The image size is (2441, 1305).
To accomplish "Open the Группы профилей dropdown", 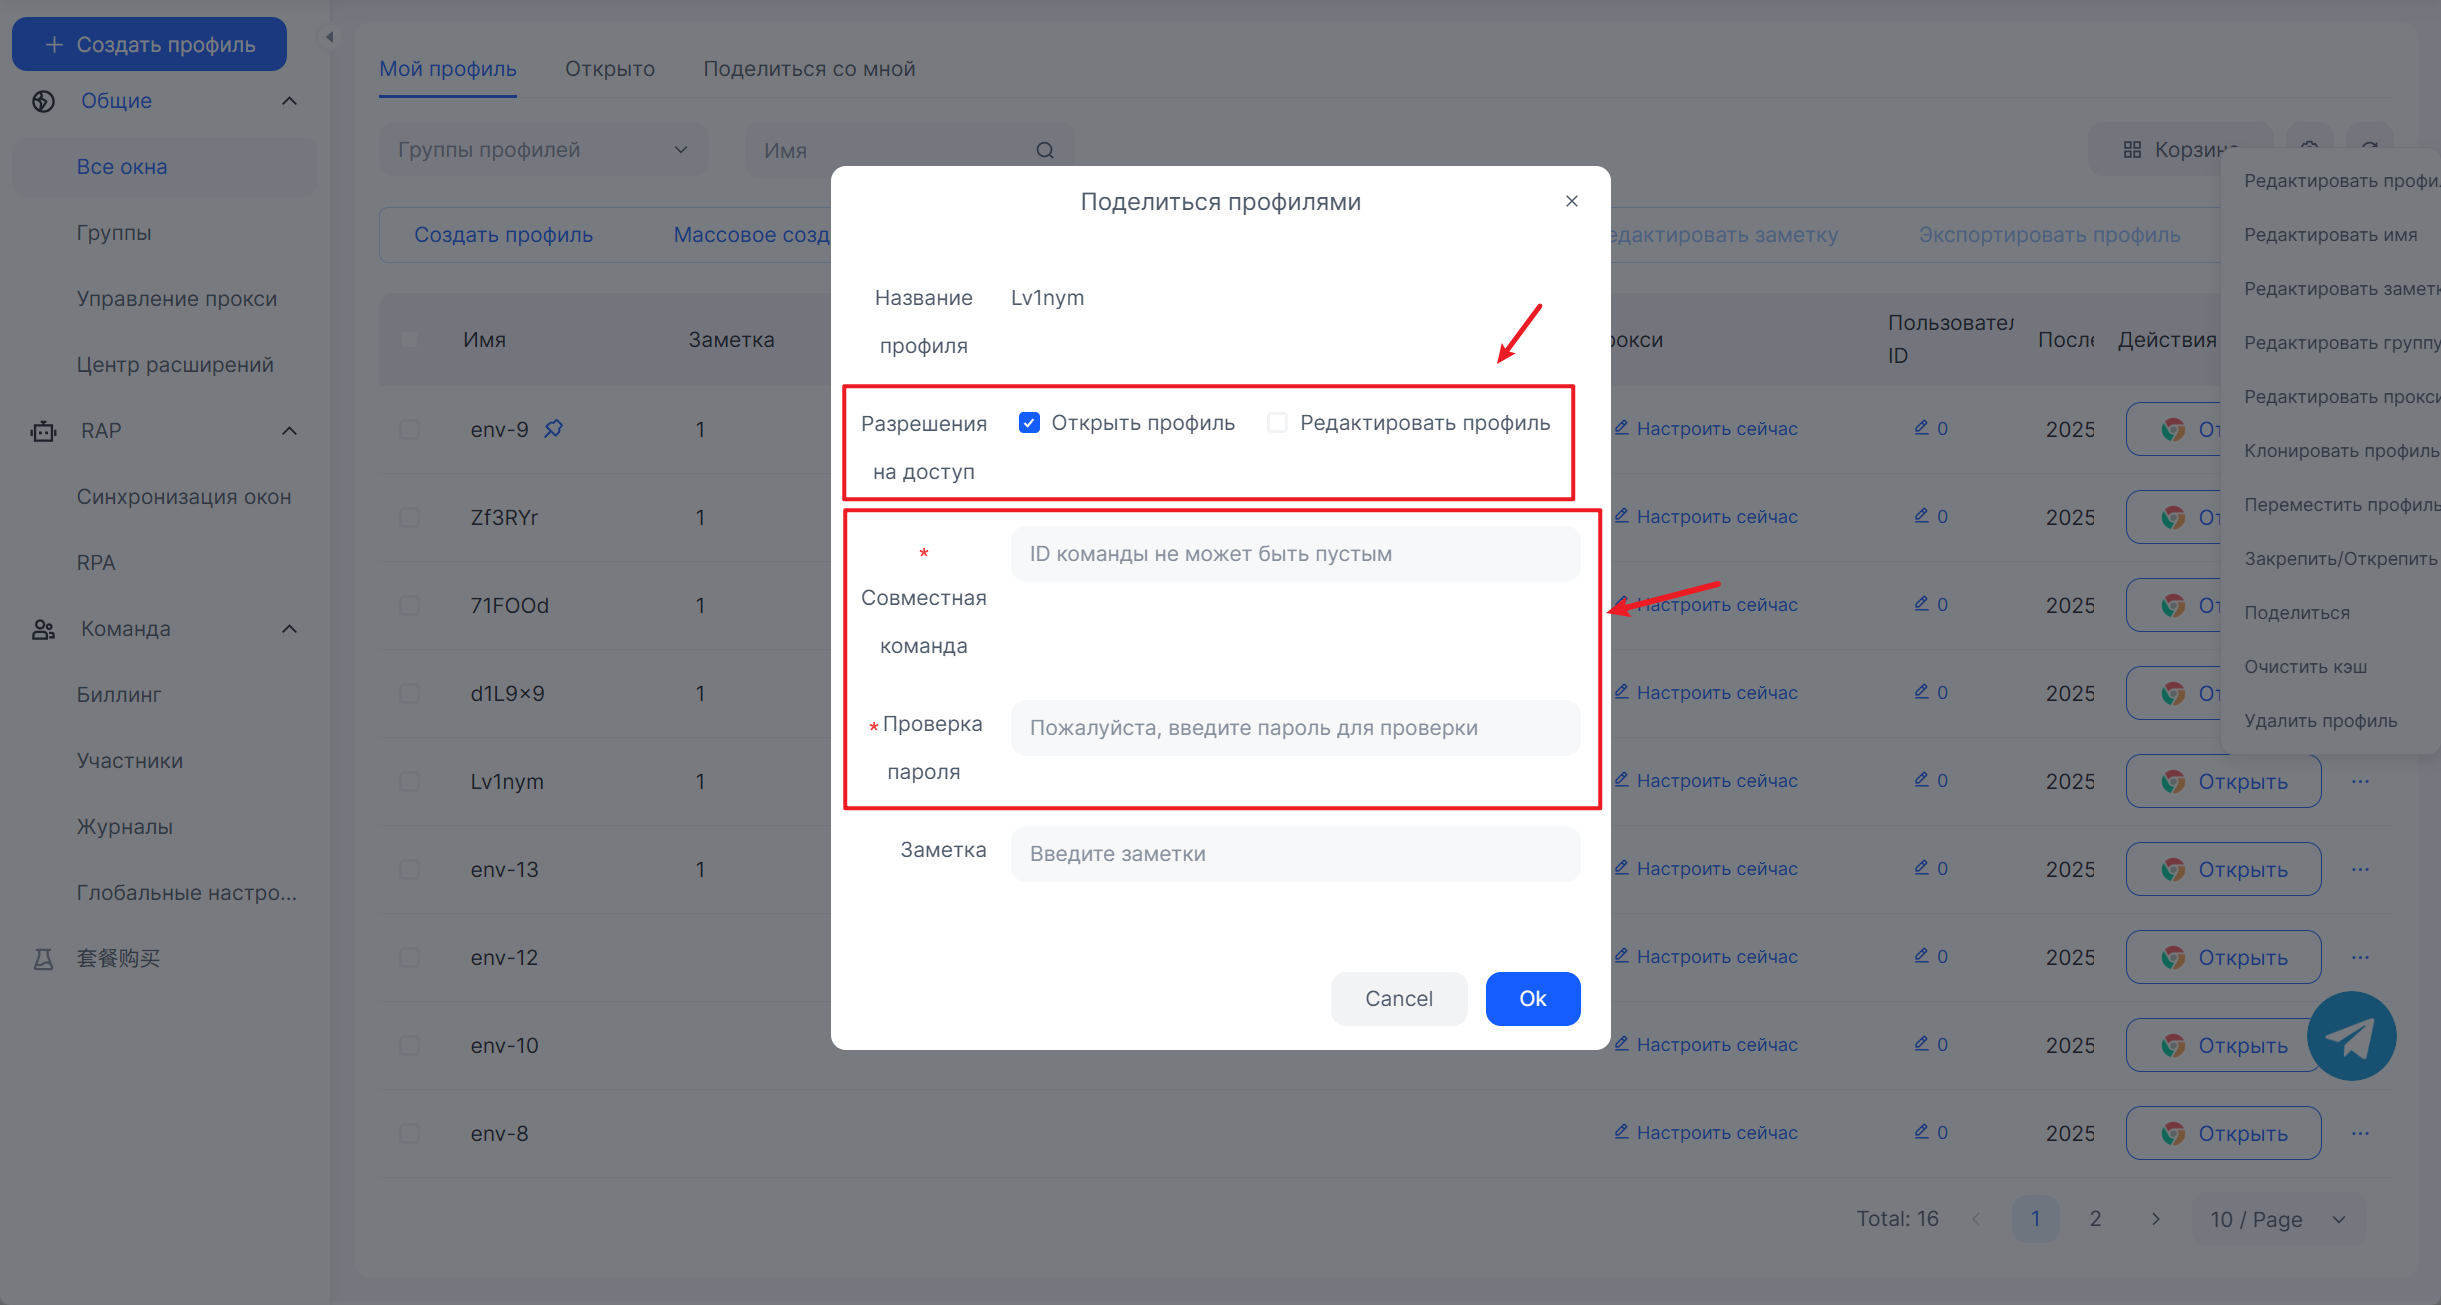I will 543,150.
